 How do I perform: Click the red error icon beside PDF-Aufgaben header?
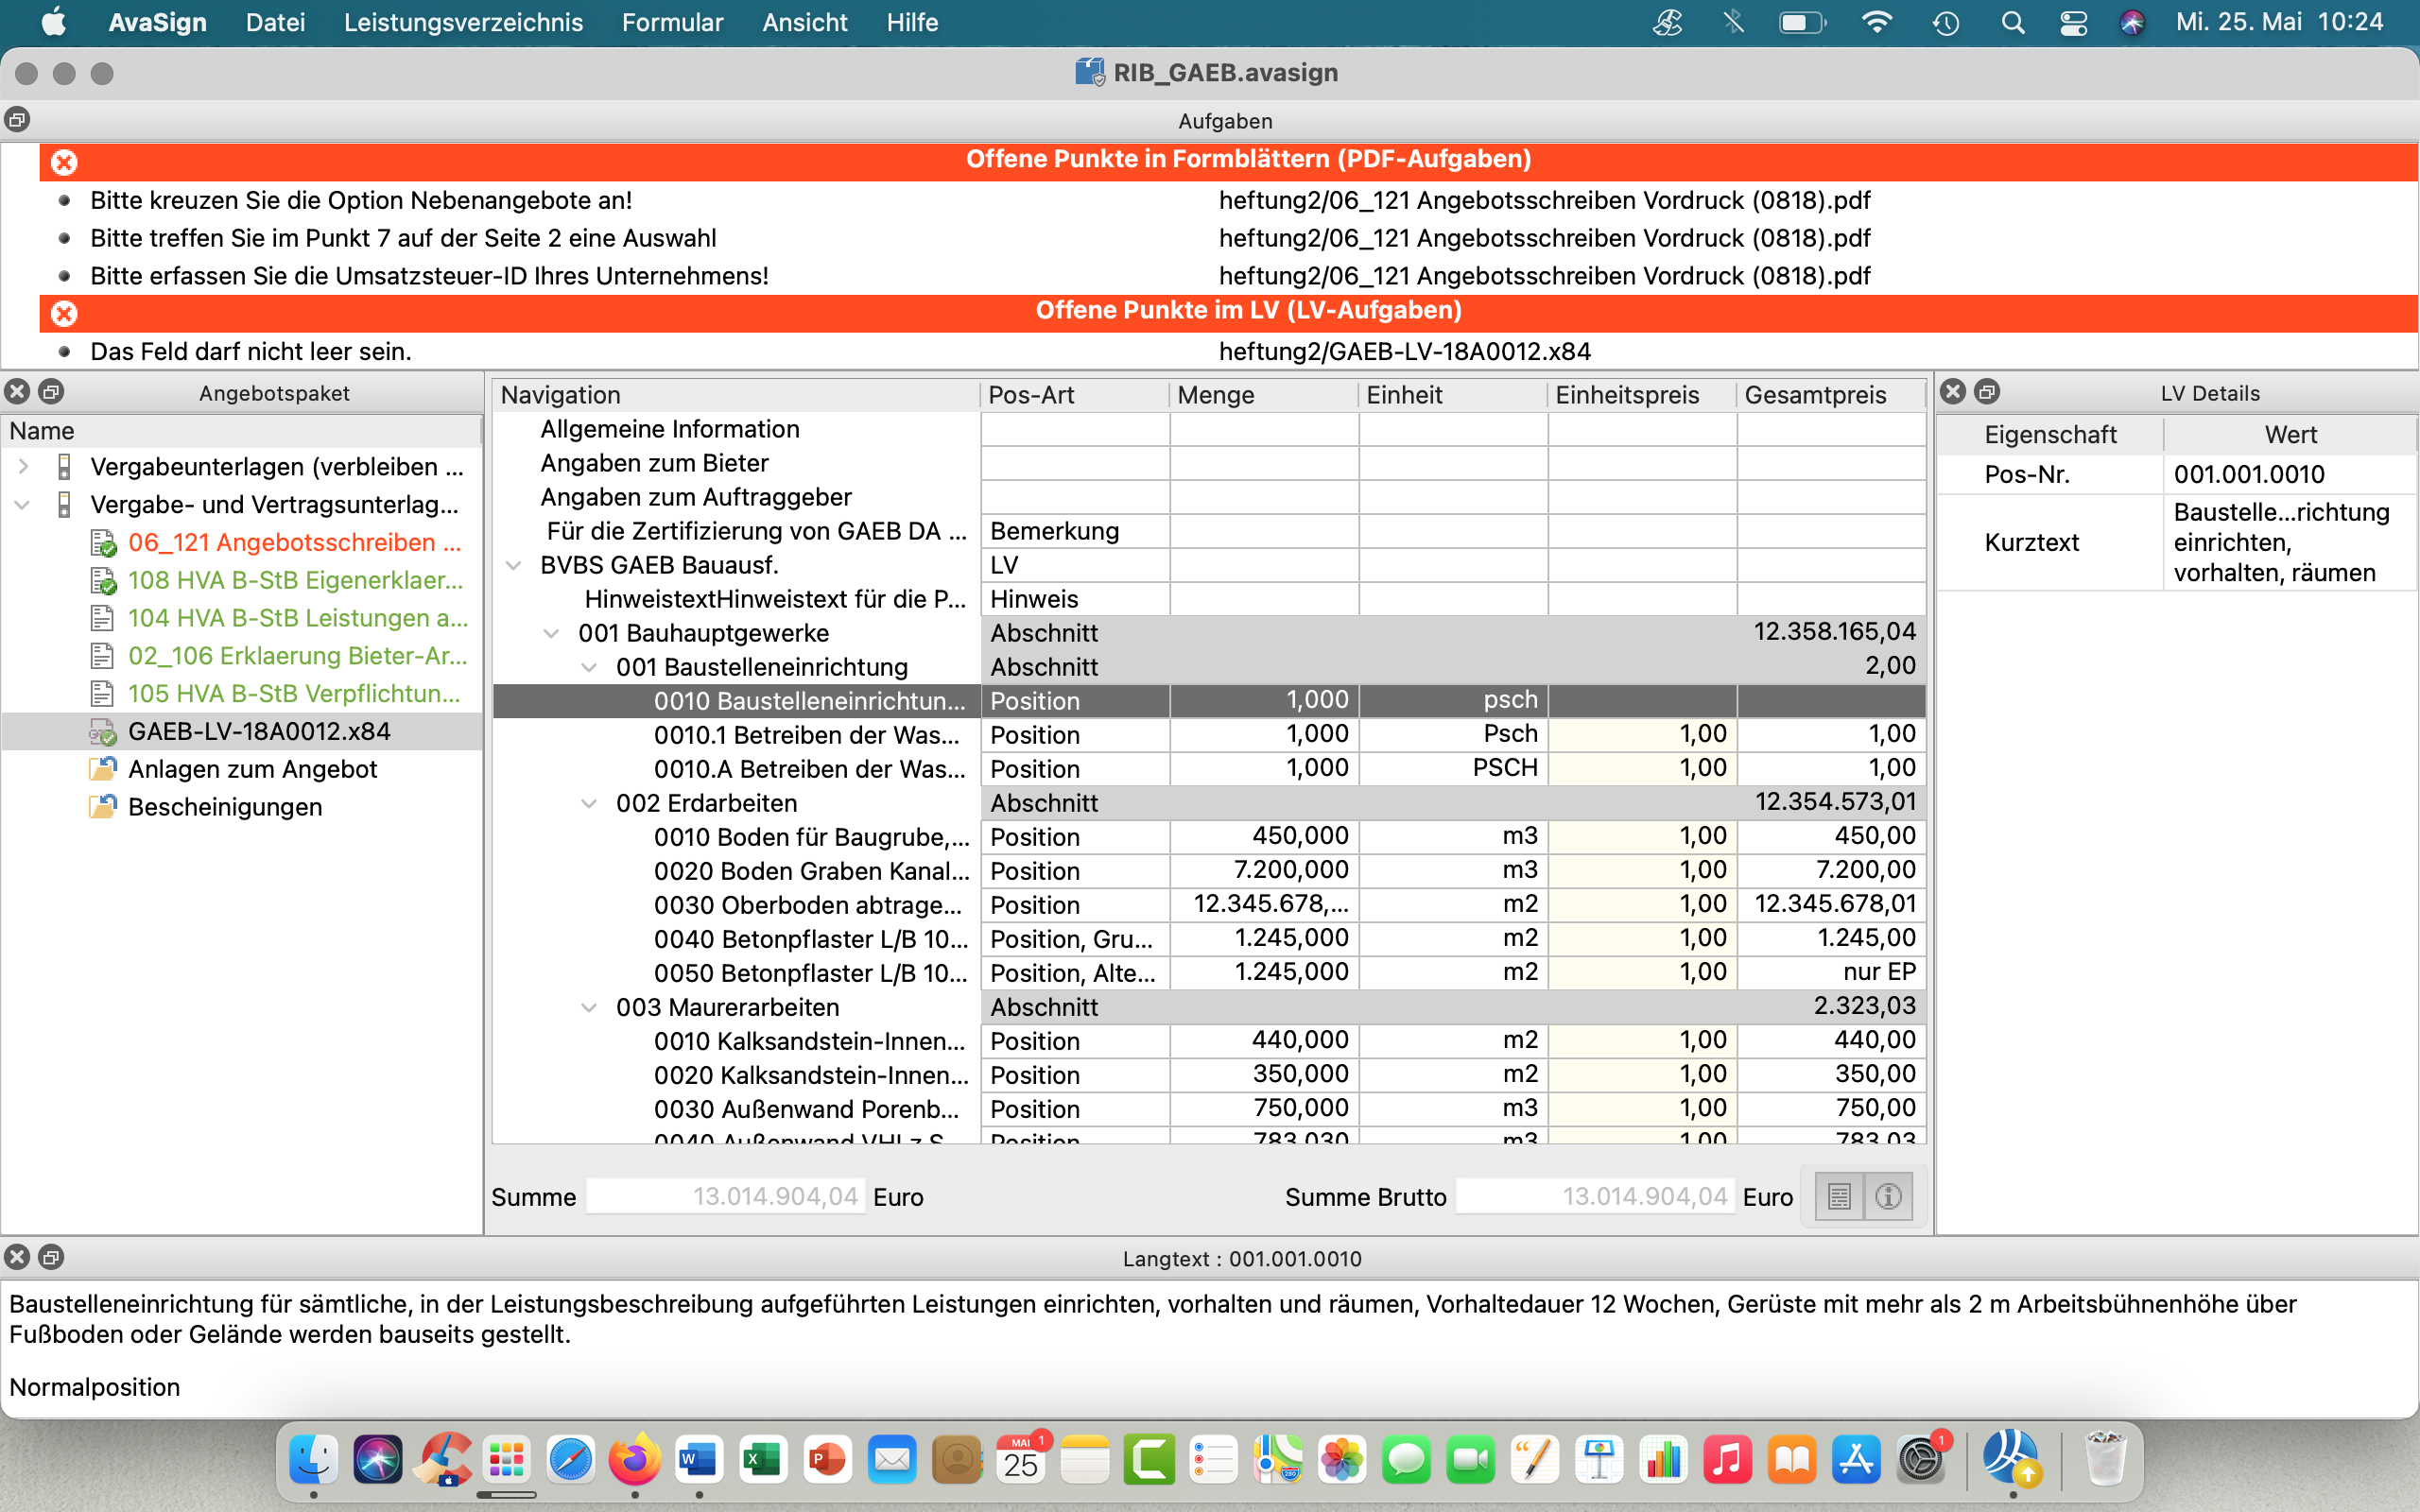pyautogui.click(x=65, y=161)
